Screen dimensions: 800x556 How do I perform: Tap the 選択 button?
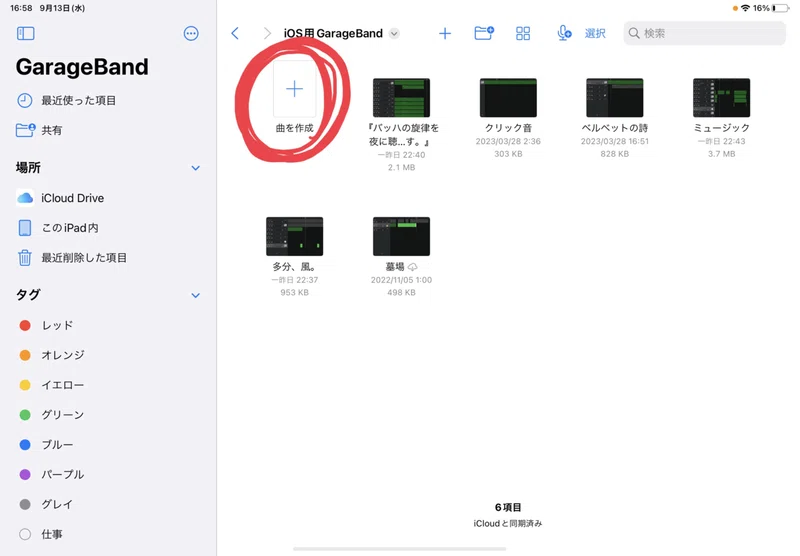(595, 34)
